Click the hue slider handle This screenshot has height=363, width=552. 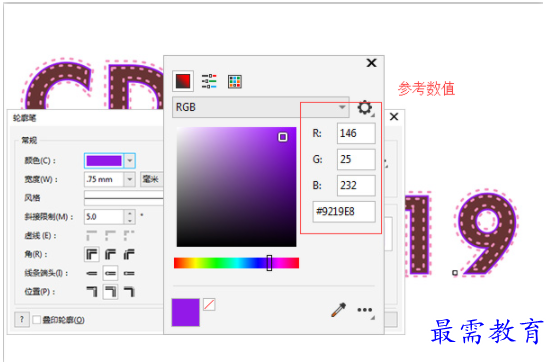(x=269, y=263)
